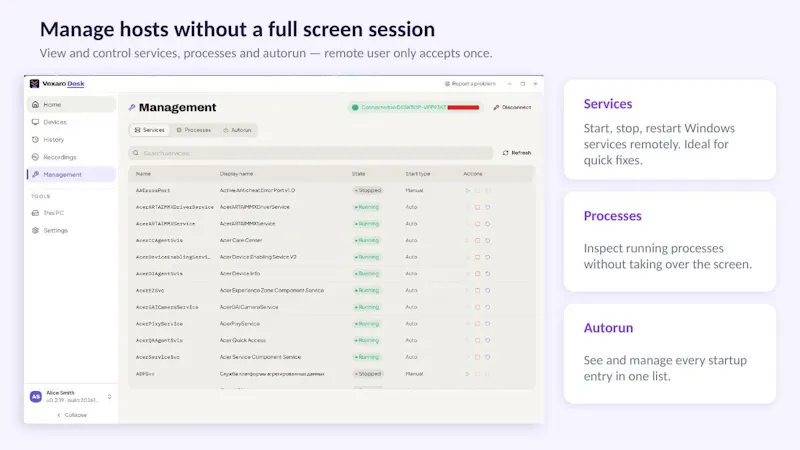Image resolution: width=800 pixels, height=450 pixels.
Task: Sort by the State column header
Action: tap(358, 174)
